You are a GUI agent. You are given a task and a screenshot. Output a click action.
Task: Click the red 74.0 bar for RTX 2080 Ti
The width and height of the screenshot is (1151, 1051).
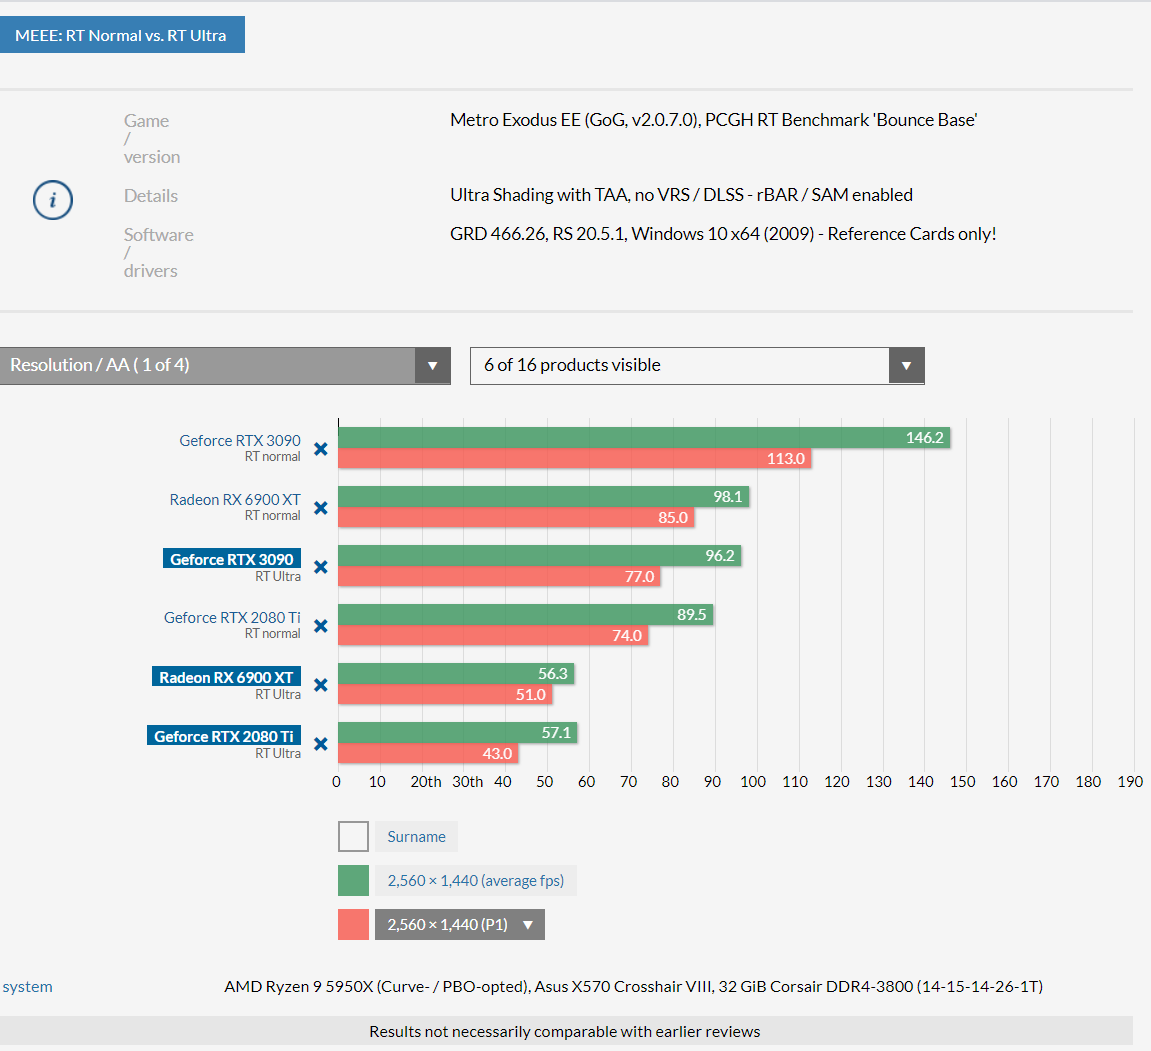pos(493,636)
